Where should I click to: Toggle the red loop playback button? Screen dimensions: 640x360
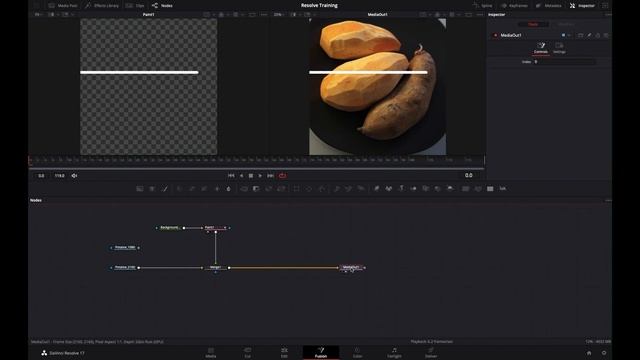(x=282, y=176)
